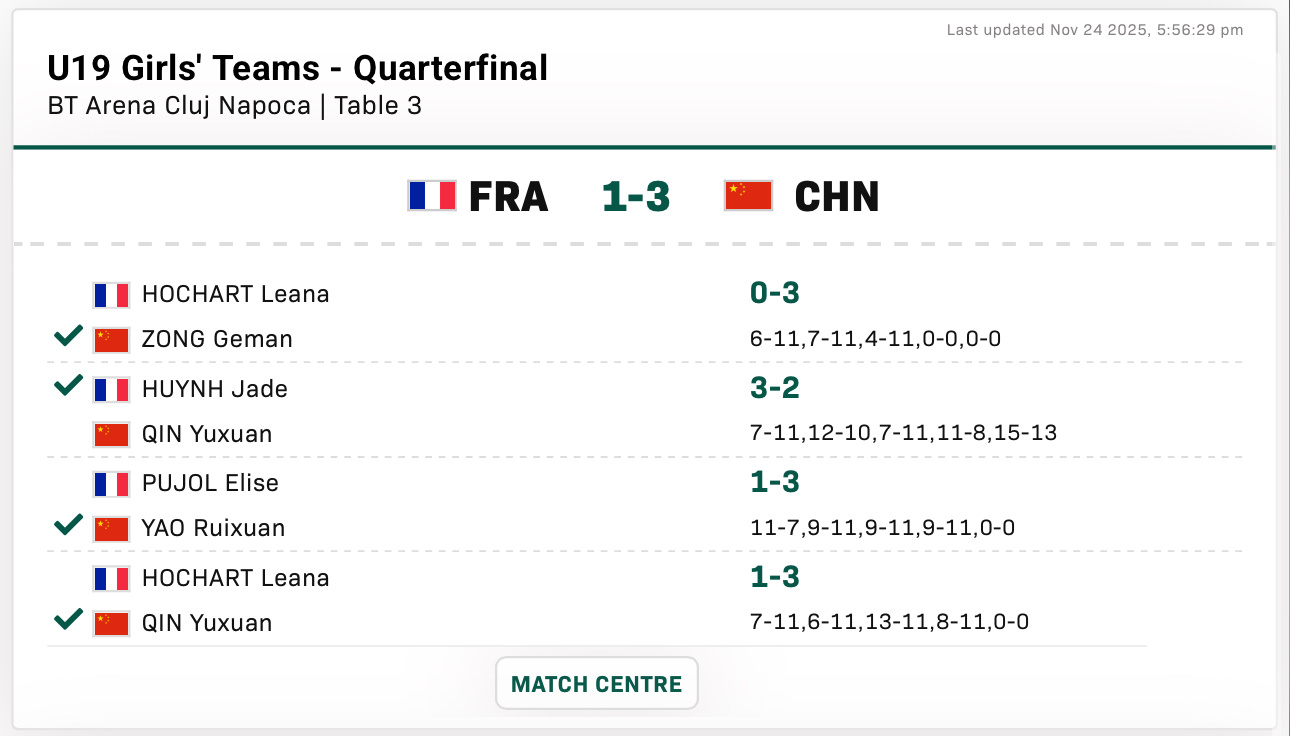Open the Match Centre
1290x736 pixels.
tap(596, 683)
